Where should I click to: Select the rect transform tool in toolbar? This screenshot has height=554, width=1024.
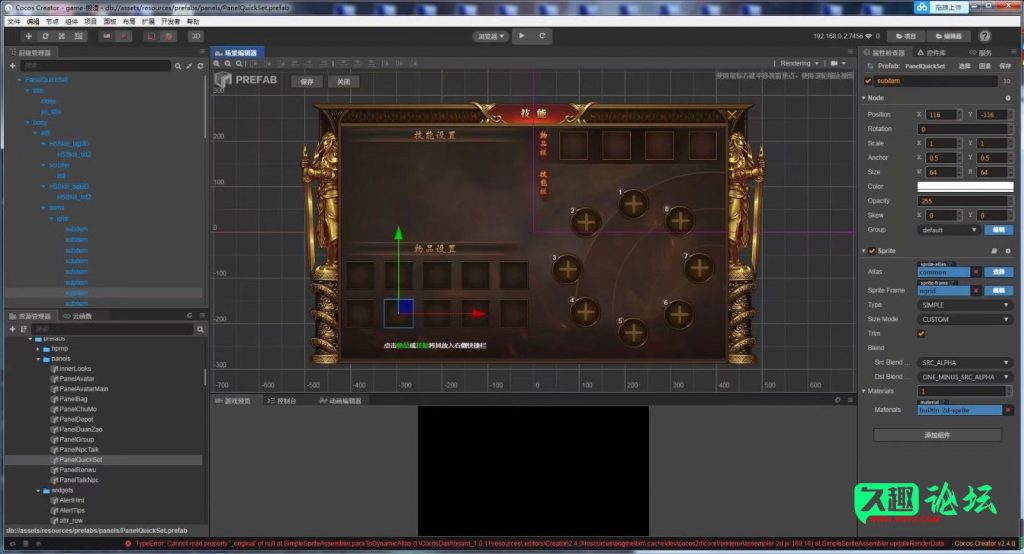78,37
